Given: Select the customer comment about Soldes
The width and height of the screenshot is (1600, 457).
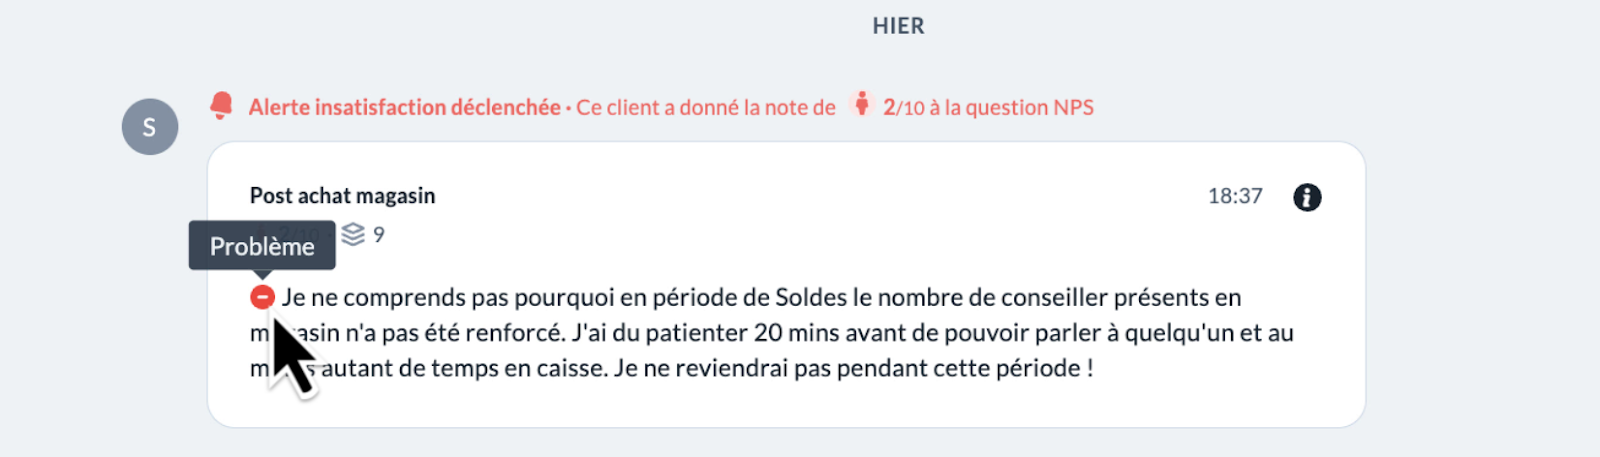Looking at the screenshot, I should (772, 333).
